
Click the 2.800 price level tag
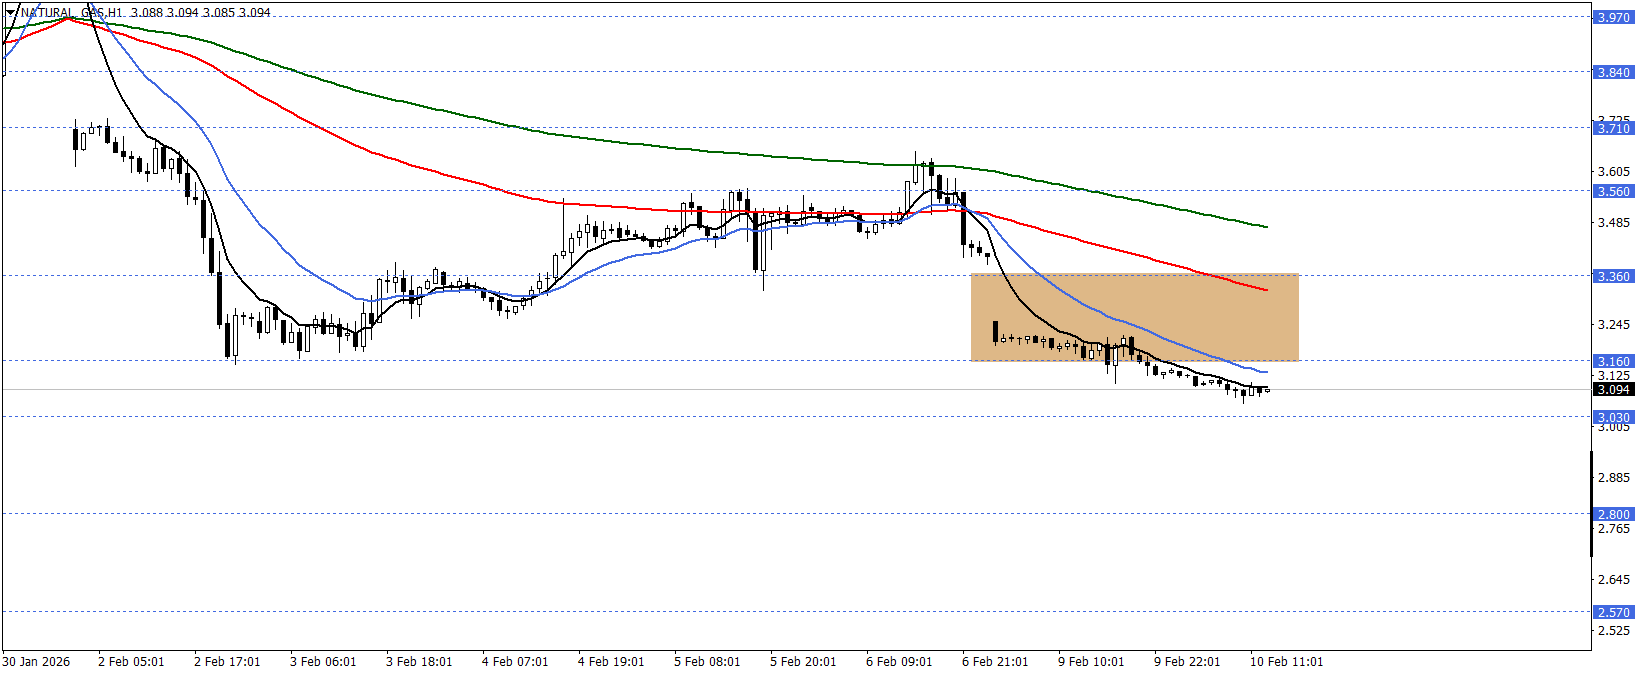click(x=1612, y=514)
